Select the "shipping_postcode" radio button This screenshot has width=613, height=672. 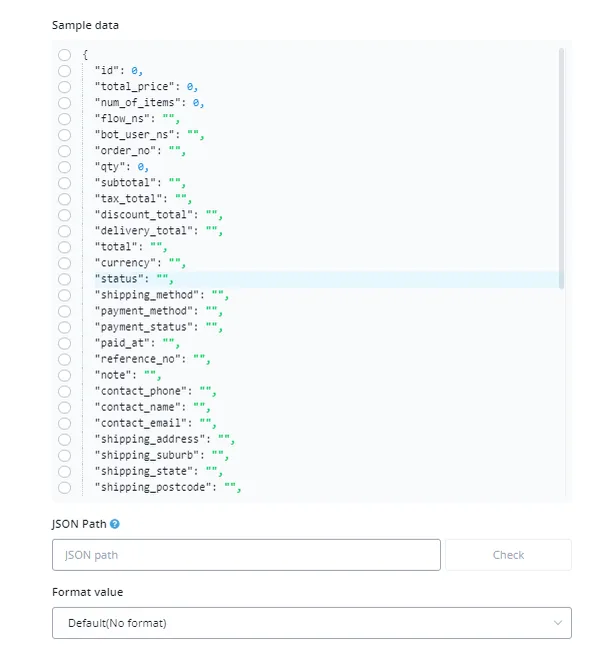pyautogui.click(x=64, y=488)
